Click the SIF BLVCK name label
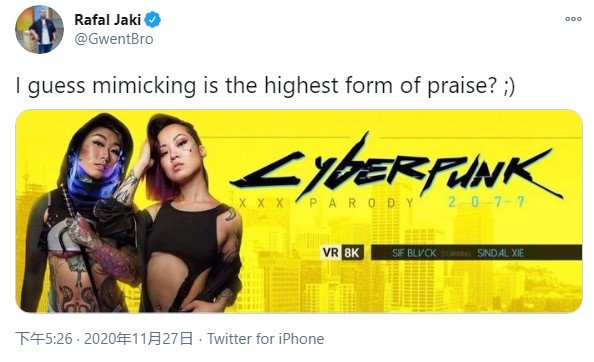594x362 pixels. click(x=414, y=253)
